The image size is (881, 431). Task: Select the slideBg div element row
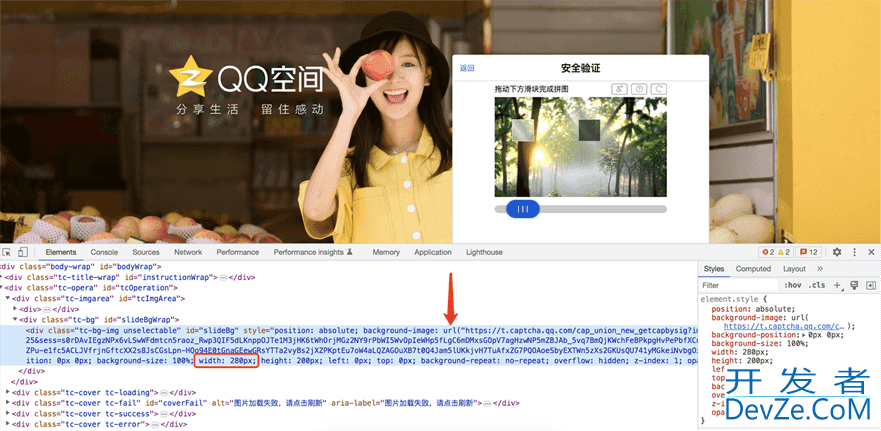[x=348, y=345]
